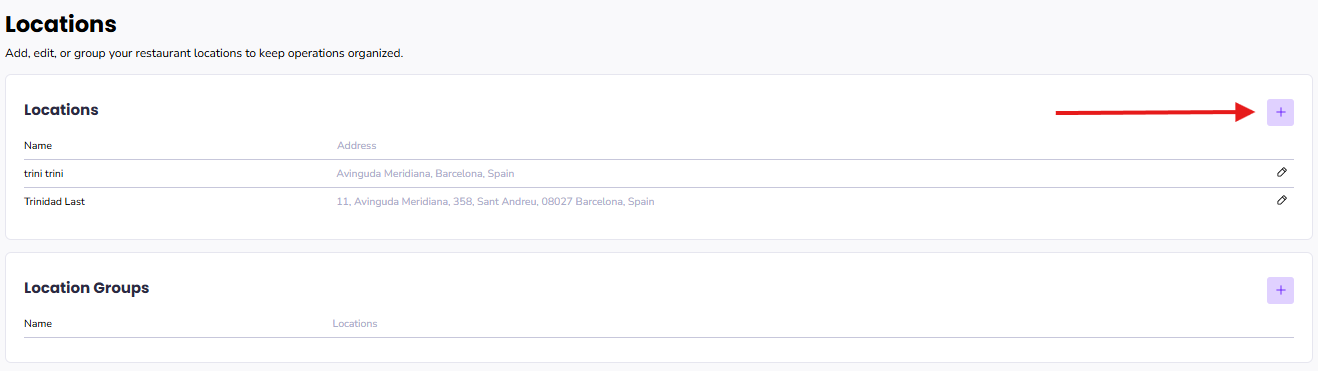Click the Locations card heading
Image resolution: width=1318 pixels, height=371 pixels.
pos(61,110)
